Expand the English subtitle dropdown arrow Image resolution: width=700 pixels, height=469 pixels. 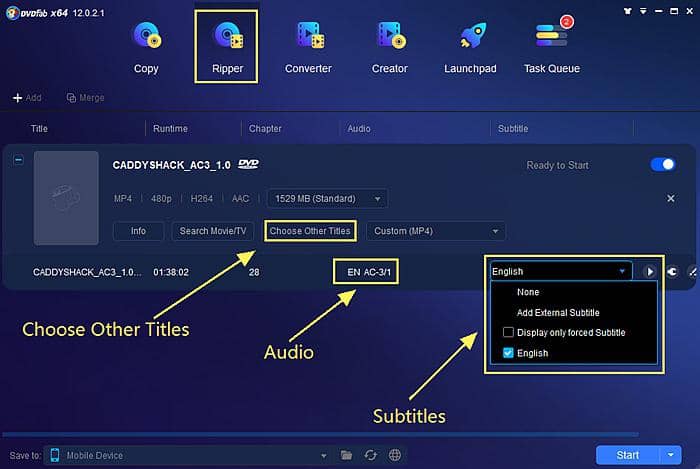point(622,271)
